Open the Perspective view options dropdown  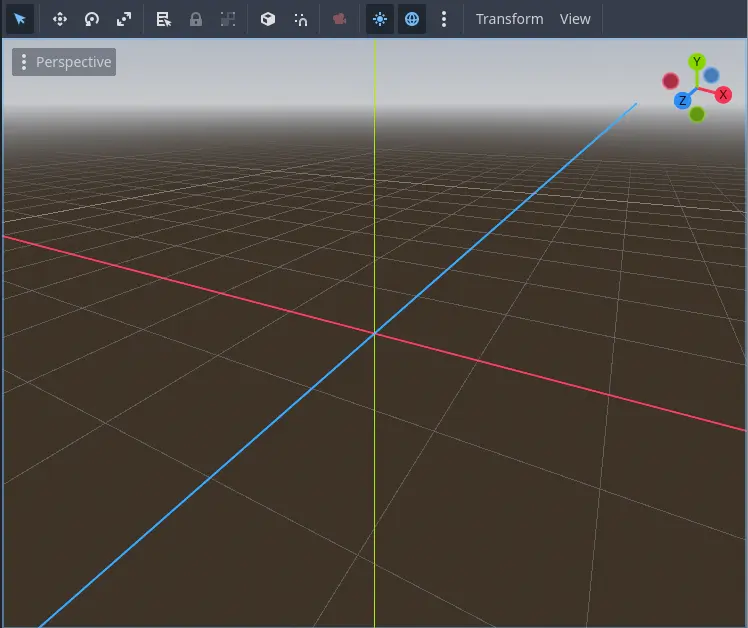point(64,62)
